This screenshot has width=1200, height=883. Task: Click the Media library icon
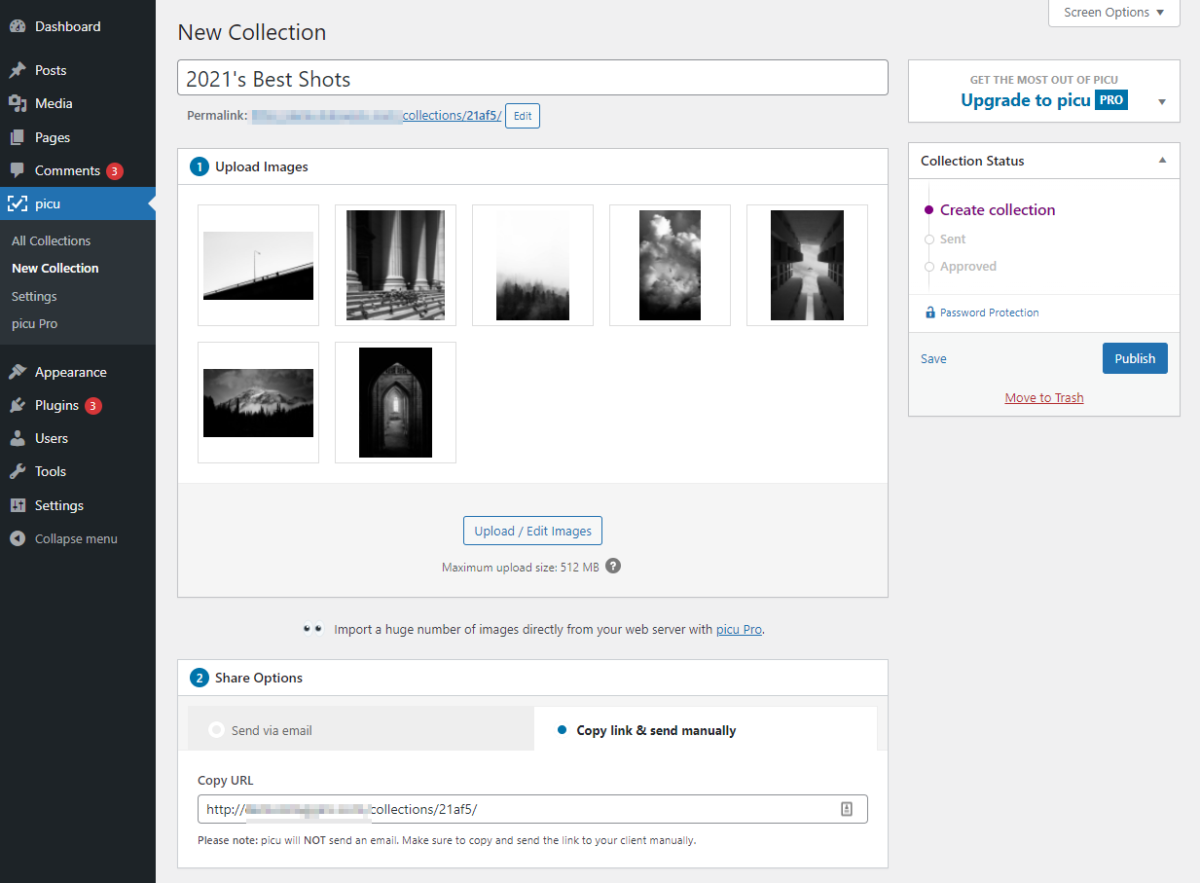coord(17,104)
